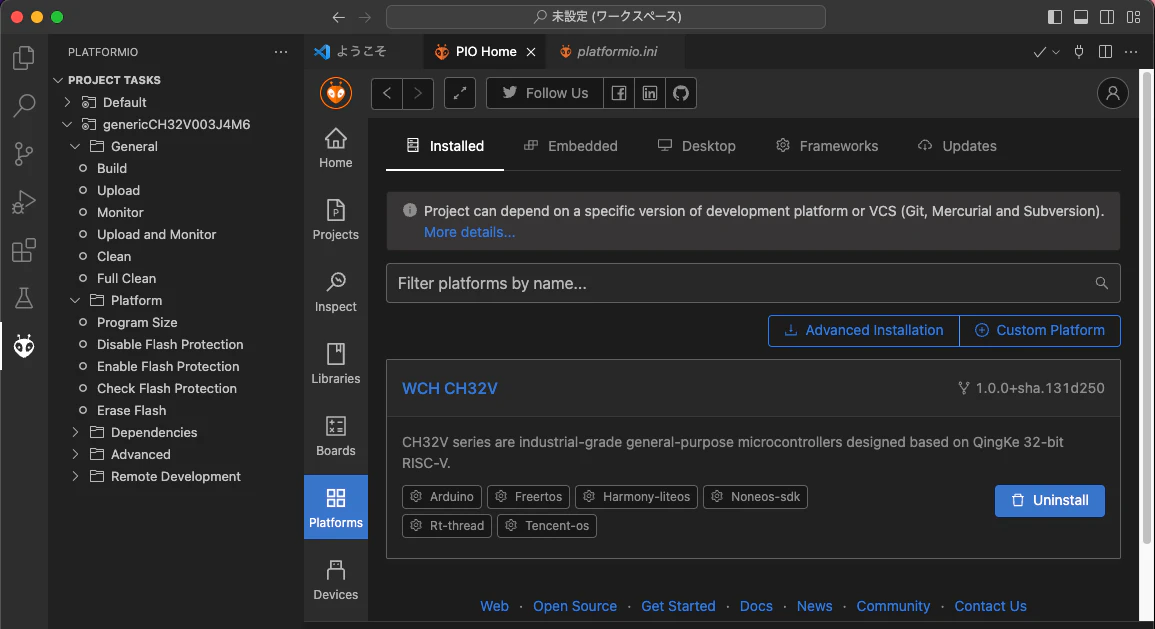Viewport: 1155px width, 629px height.
Task: Go to PIO Home section
Action: click(336, 148)
